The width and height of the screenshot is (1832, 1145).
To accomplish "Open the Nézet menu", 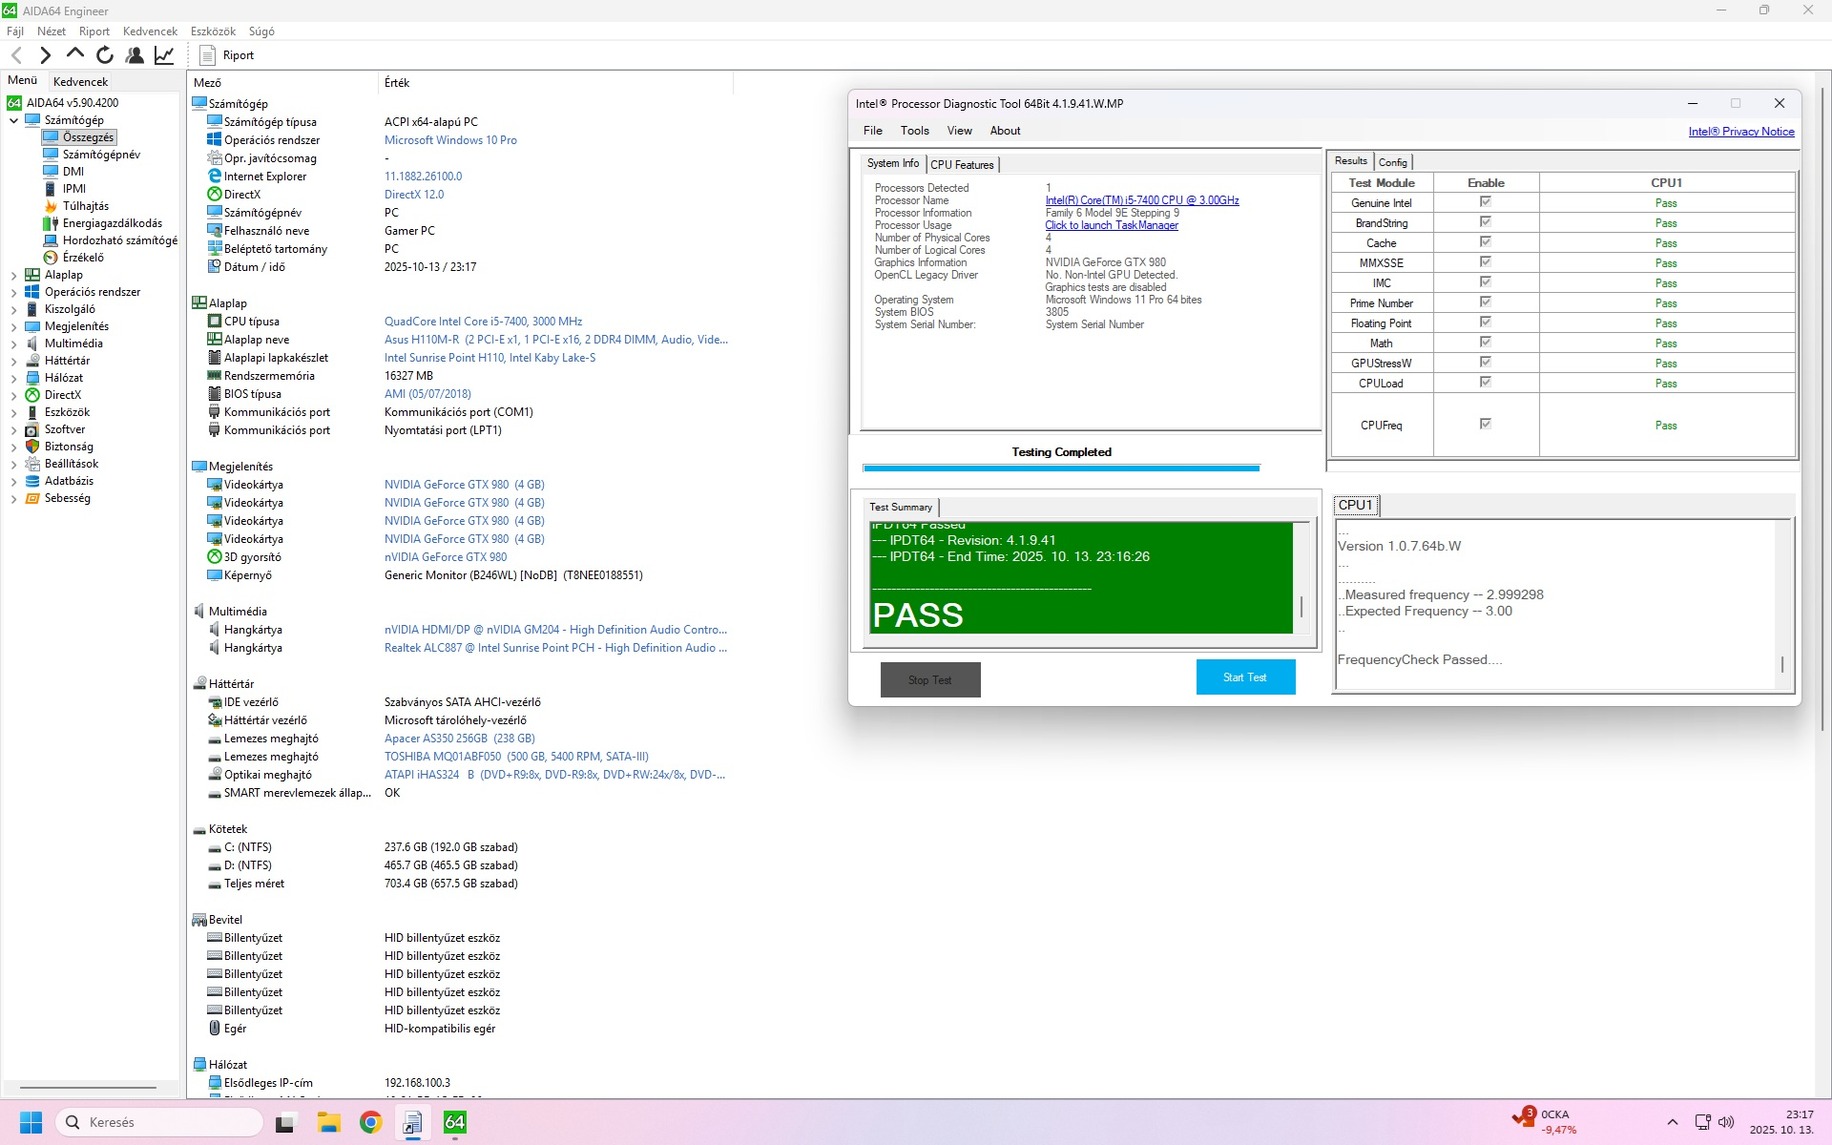I will click(x=51, y=31).
